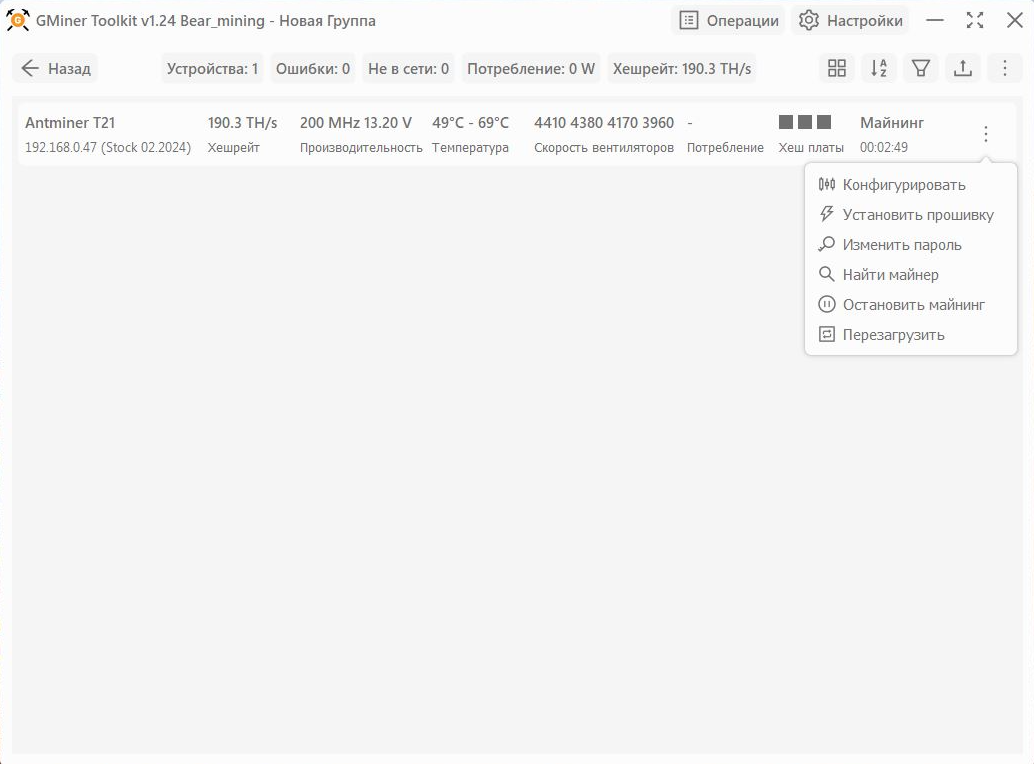Open the Antminer T21 row three-dots menu
This screenshot has height=764, width=1034.
coord(986,134)
